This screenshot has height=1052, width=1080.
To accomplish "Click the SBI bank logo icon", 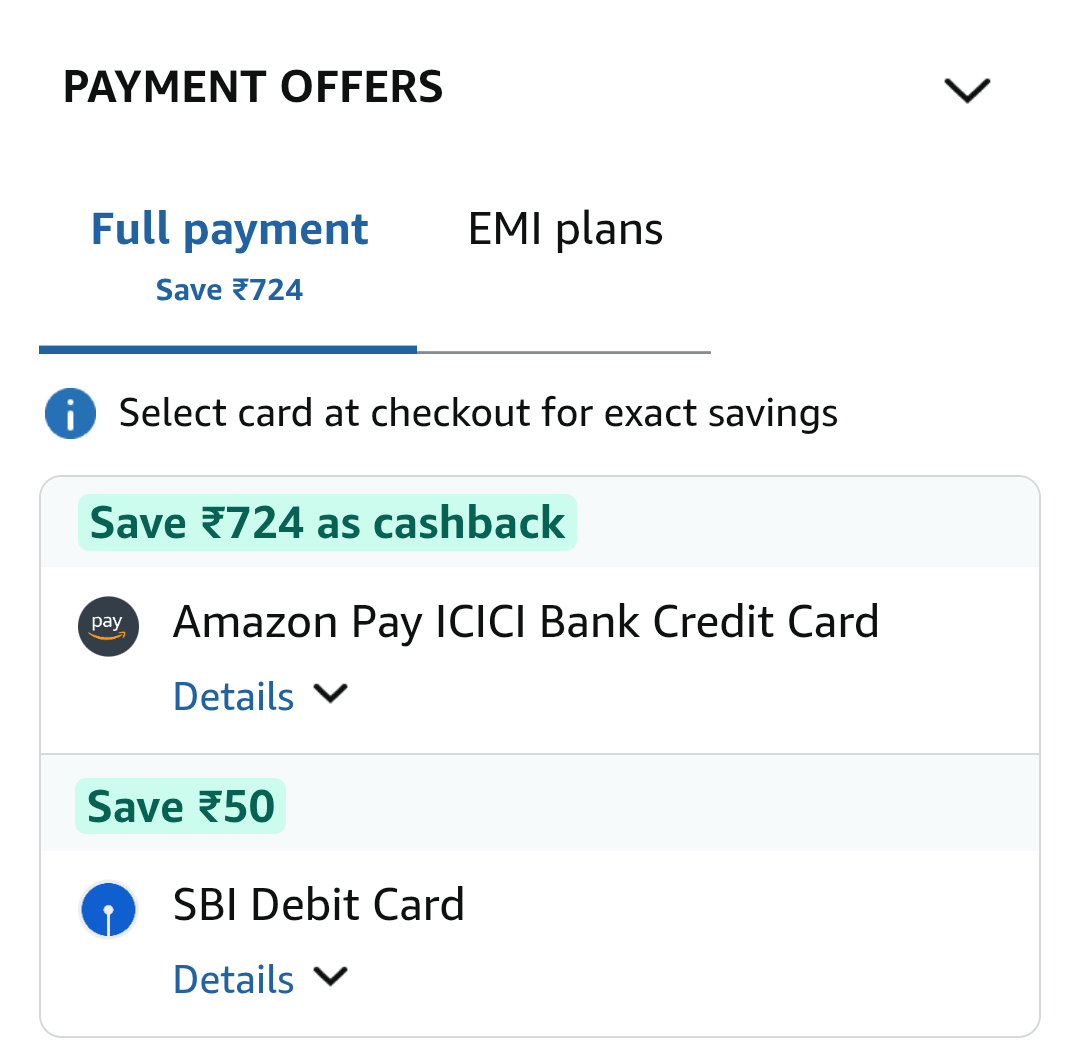I will [108, 909].
